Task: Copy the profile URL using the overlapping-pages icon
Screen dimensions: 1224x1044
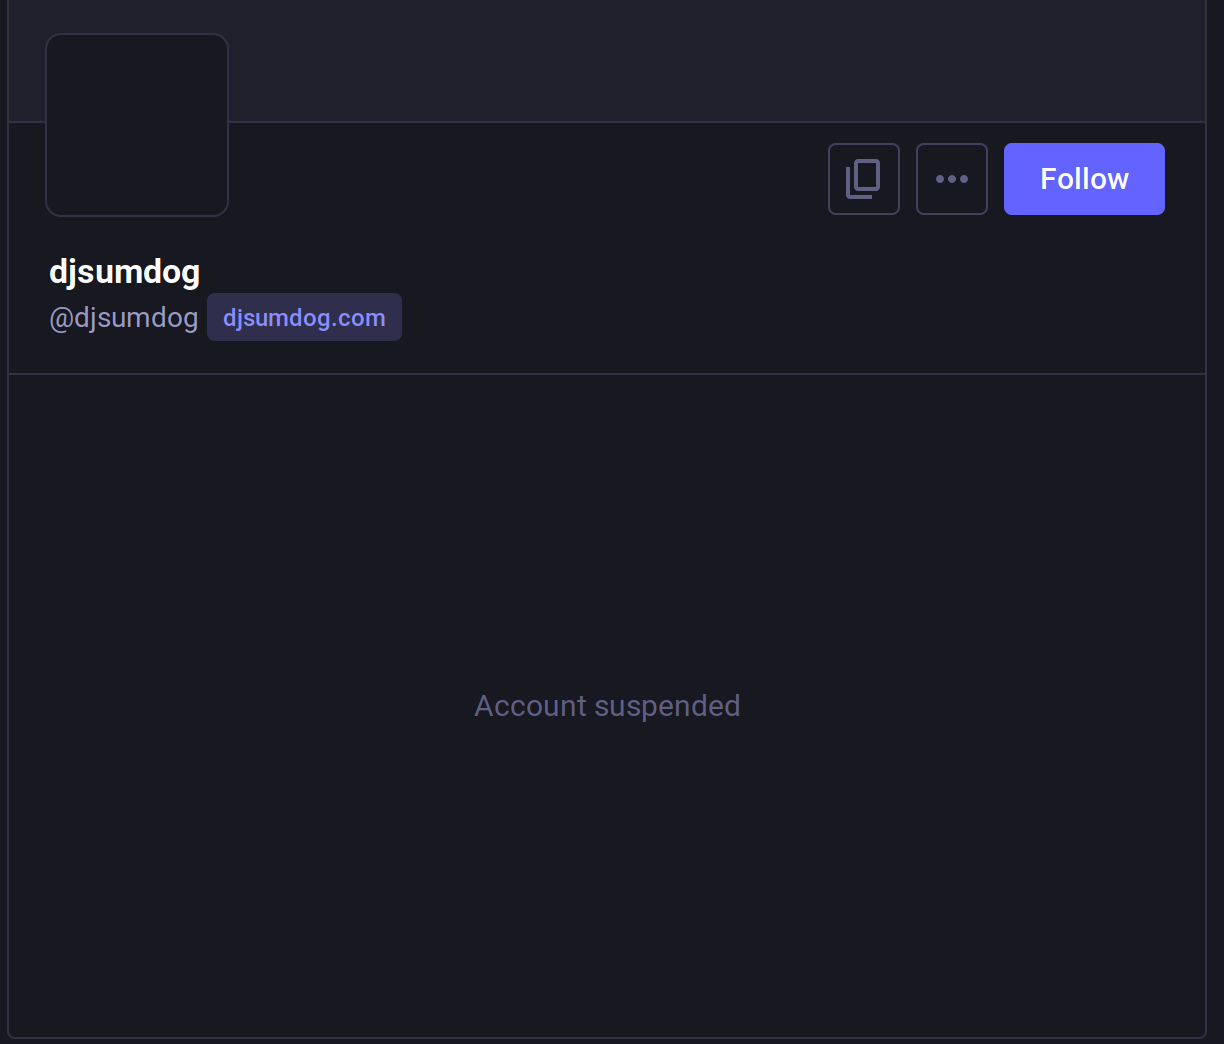Action: pyautogui.click(x=863, y=179)
